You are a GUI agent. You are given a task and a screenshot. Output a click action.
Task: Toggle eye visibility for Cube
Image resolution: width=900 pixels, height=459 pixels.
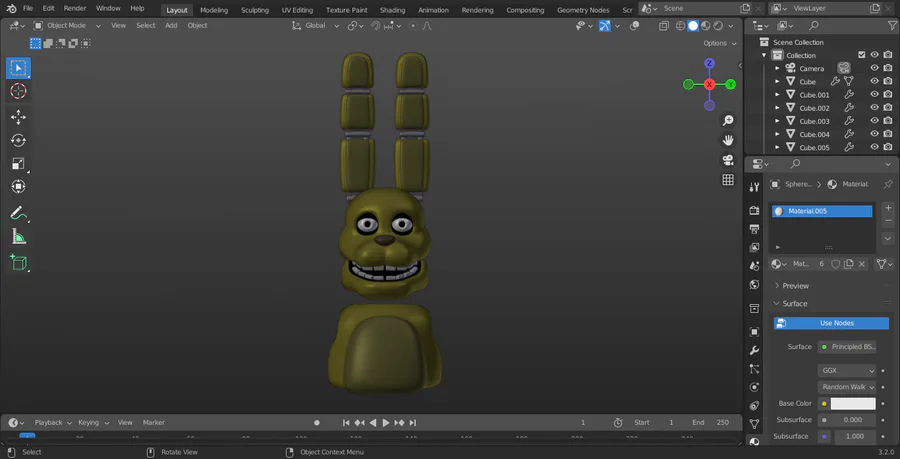click(874, 81)
